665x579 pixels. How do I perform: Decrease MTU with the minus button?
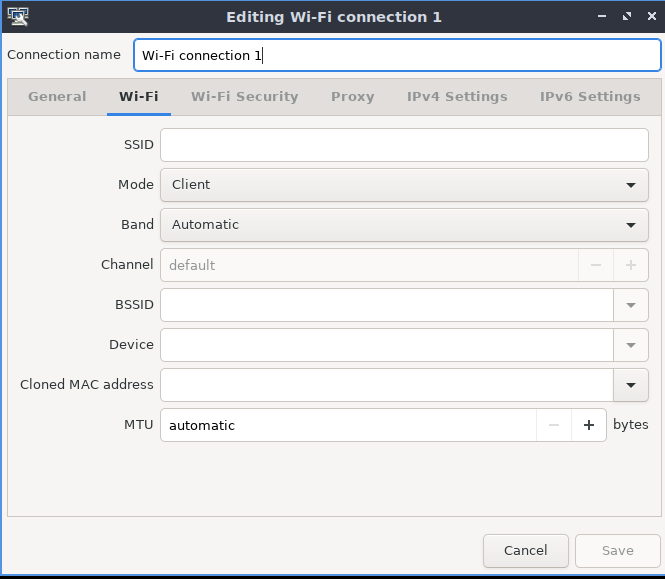coord(554,425)
